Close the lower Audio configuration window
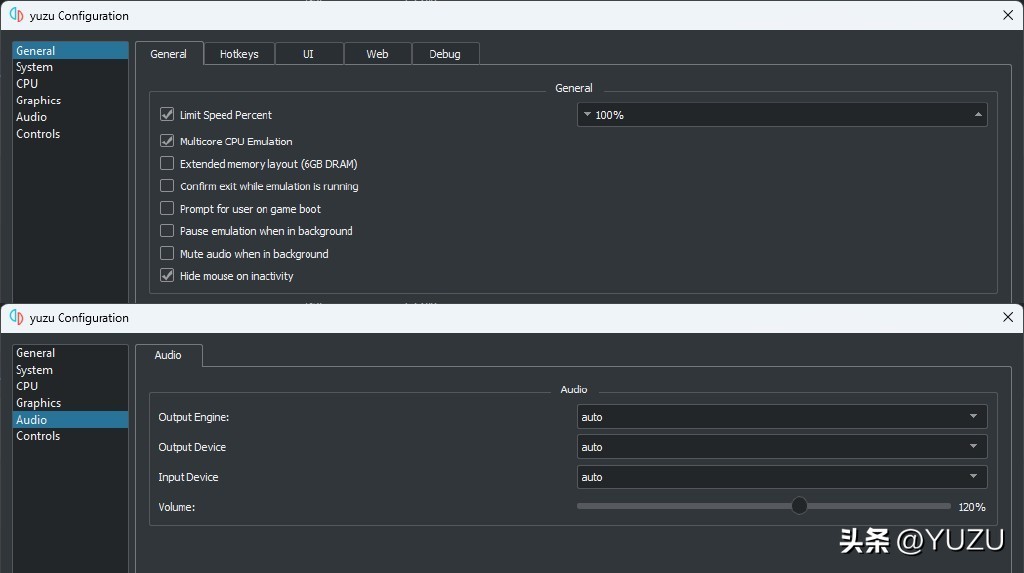The width and height of the screenshot is (1024, 573). pyautogui.click(x=1007, y=318)
